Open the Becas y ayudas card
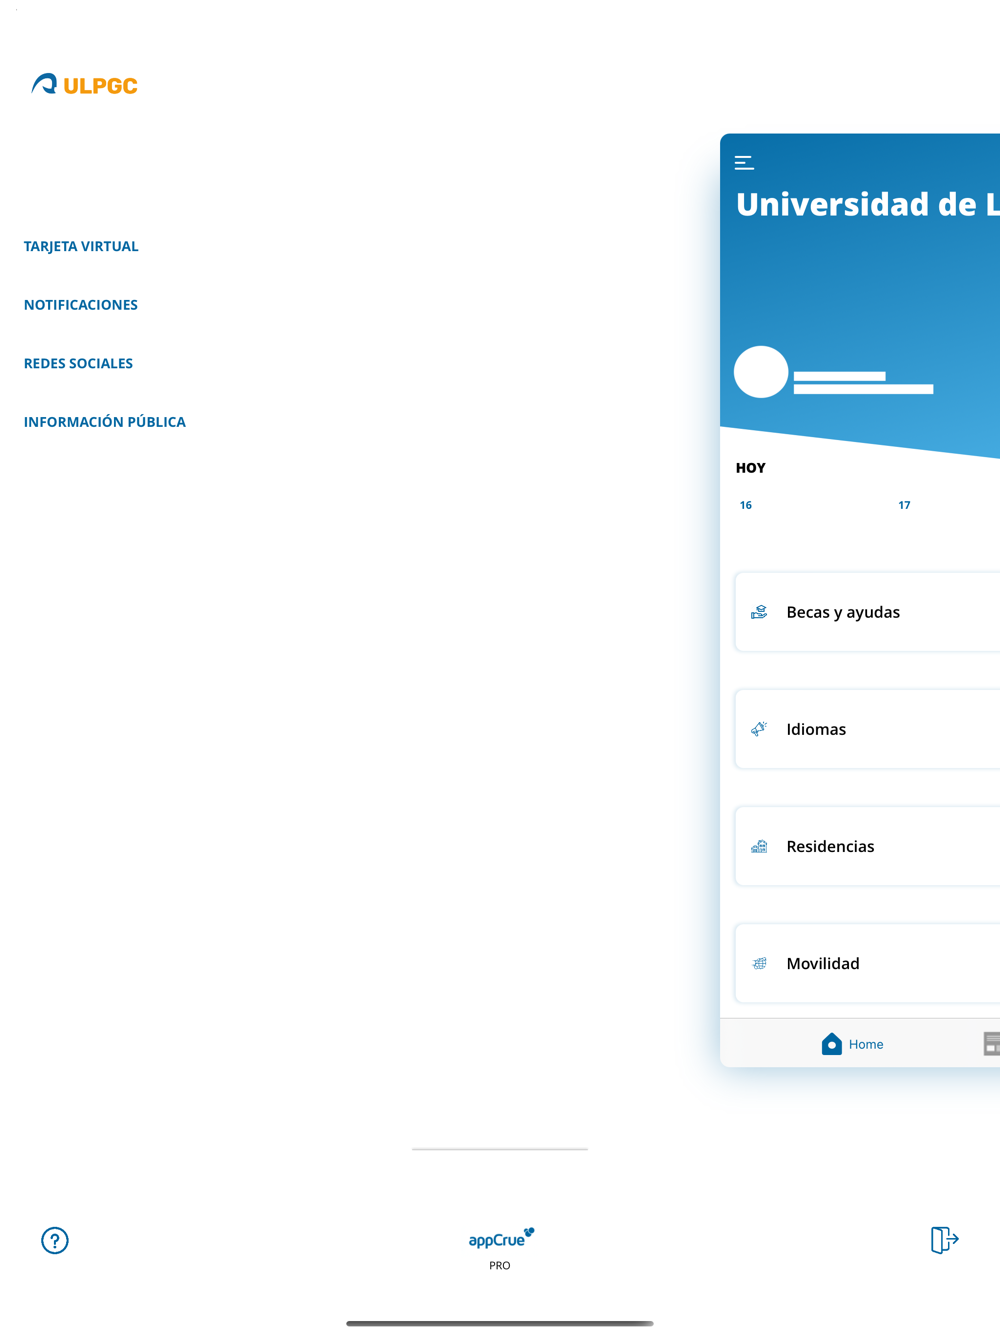Viewport: 1000px width, 1334px height. [868, 612]
